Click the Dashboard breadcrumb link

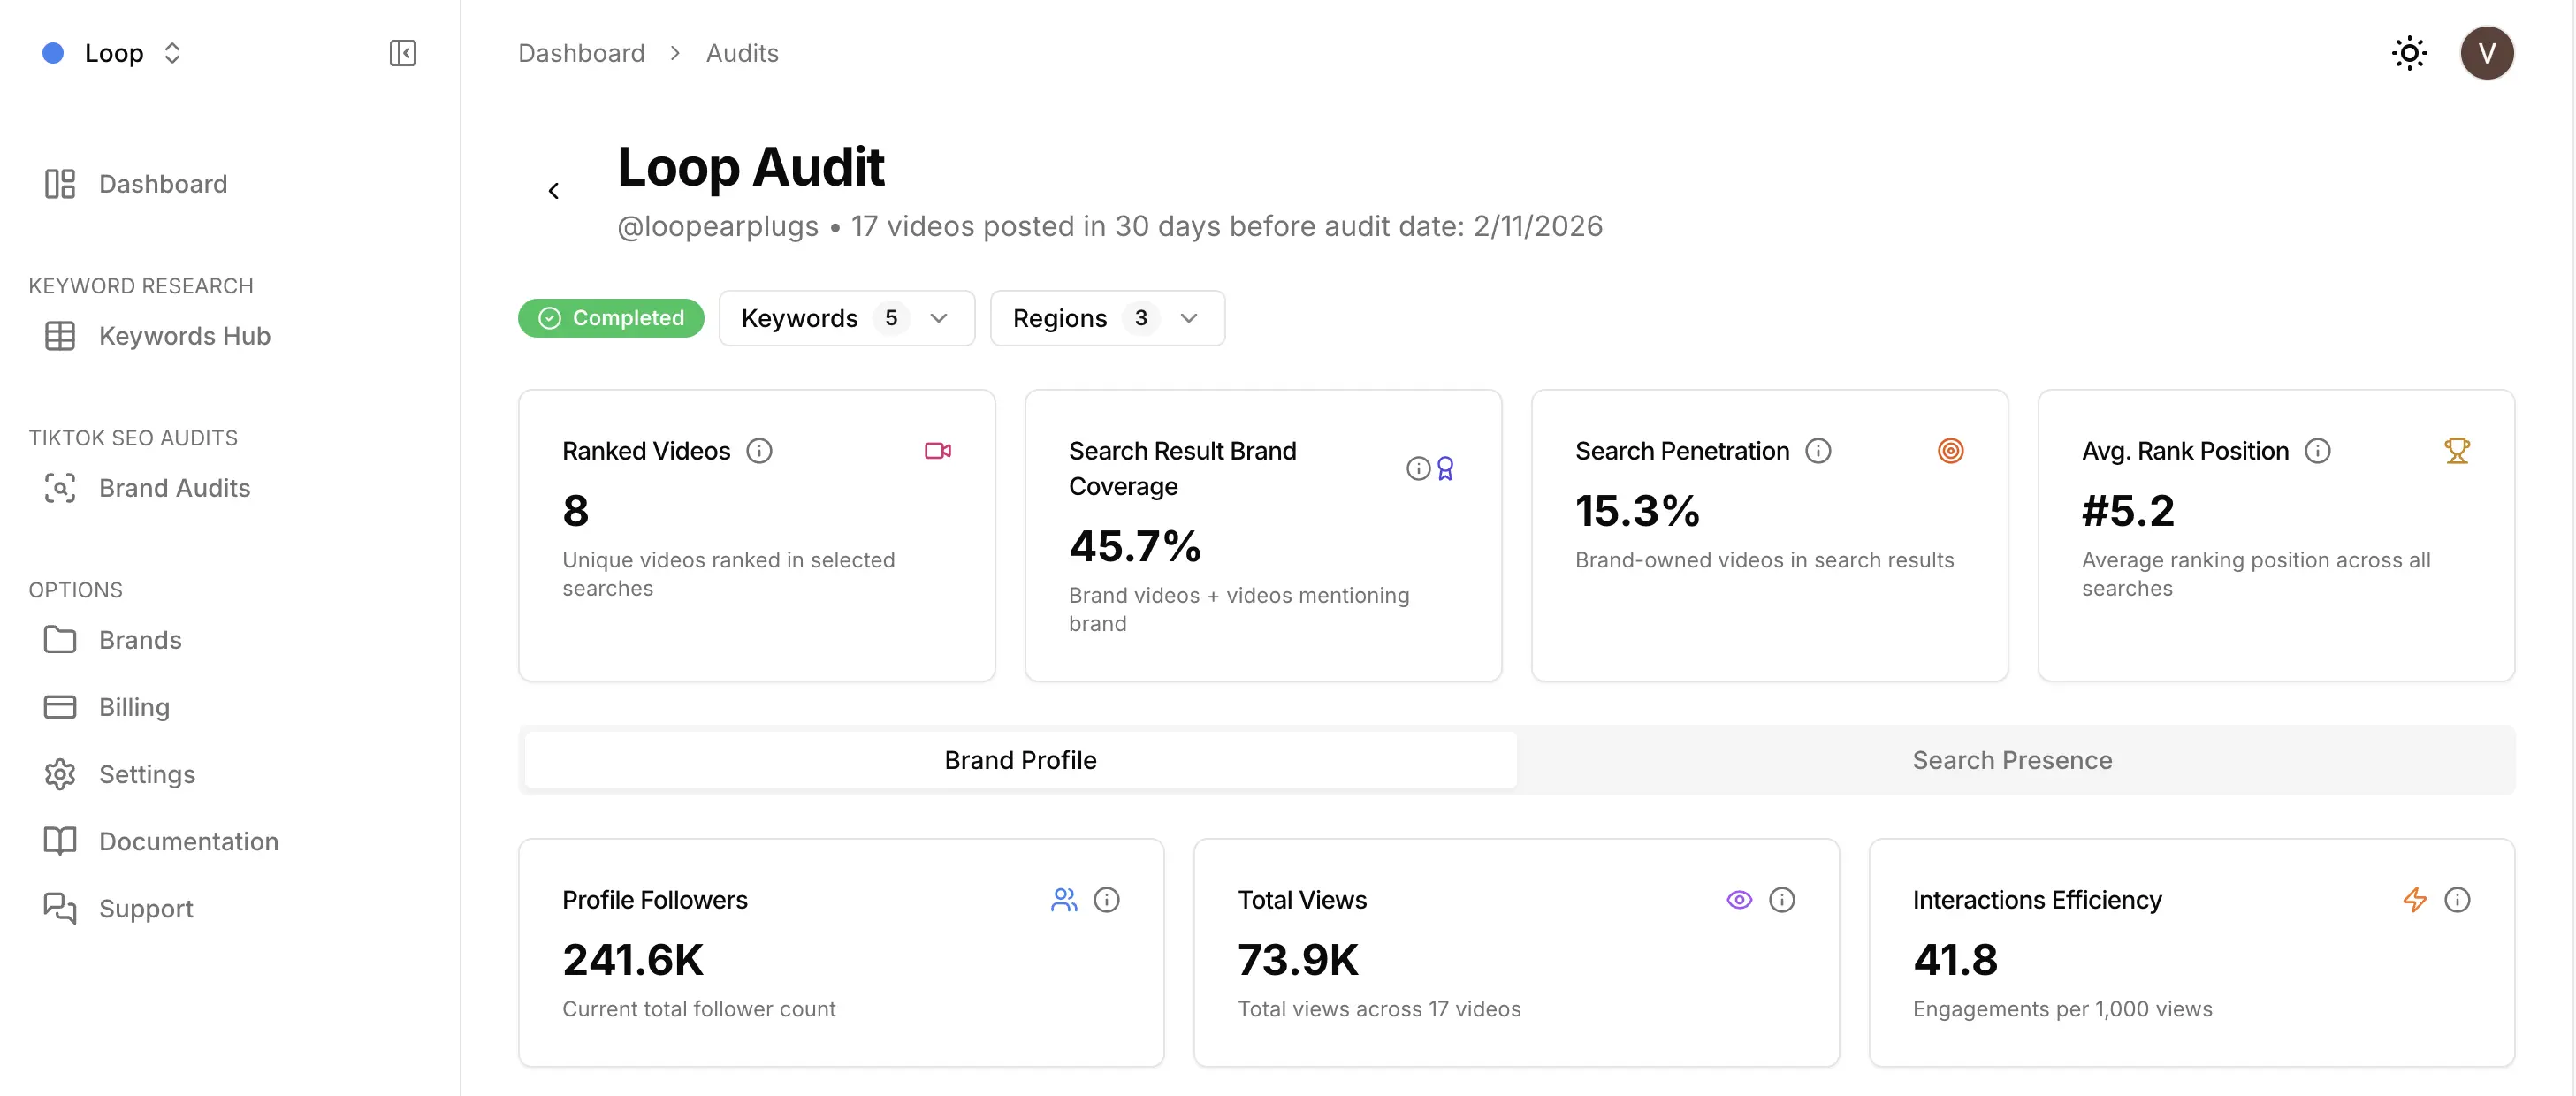[x=581, y=53]
